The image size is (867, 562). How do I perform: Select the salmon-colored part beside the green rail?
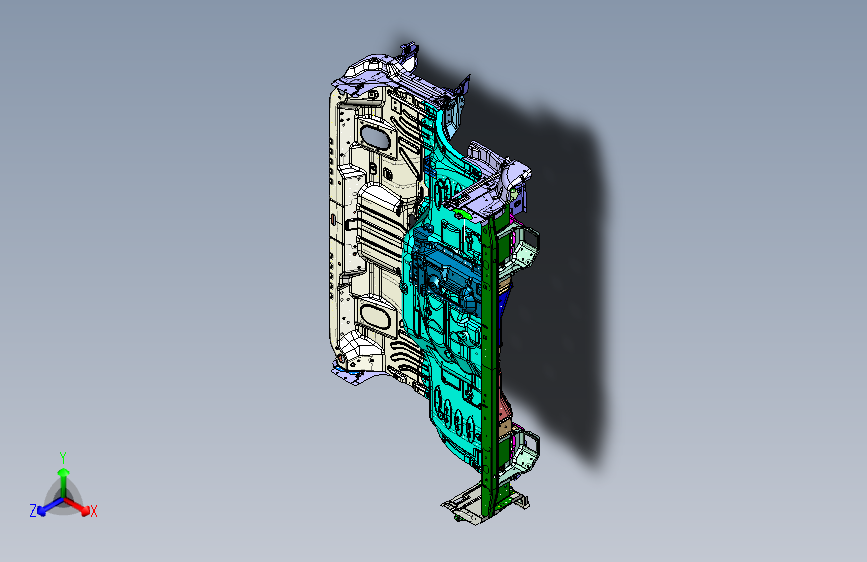pos(505,407)
